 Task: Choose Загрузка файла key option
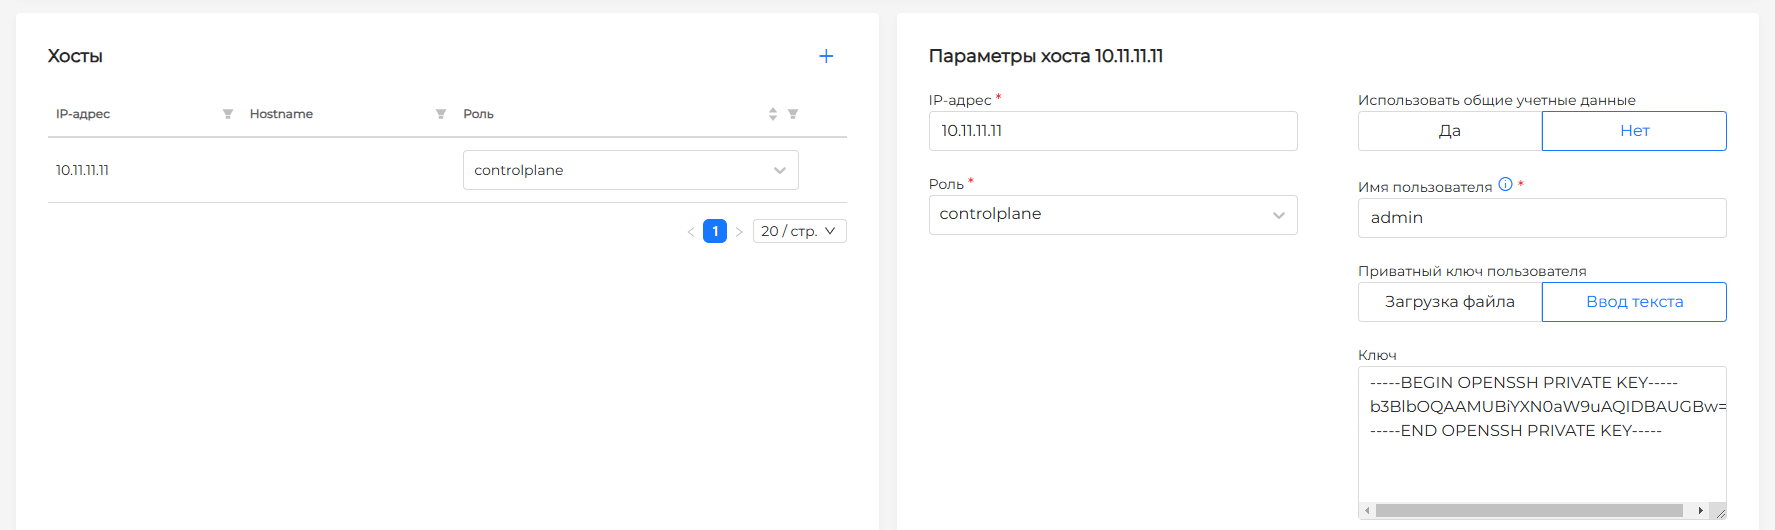pyautogui.click(x=1449, y=302)
